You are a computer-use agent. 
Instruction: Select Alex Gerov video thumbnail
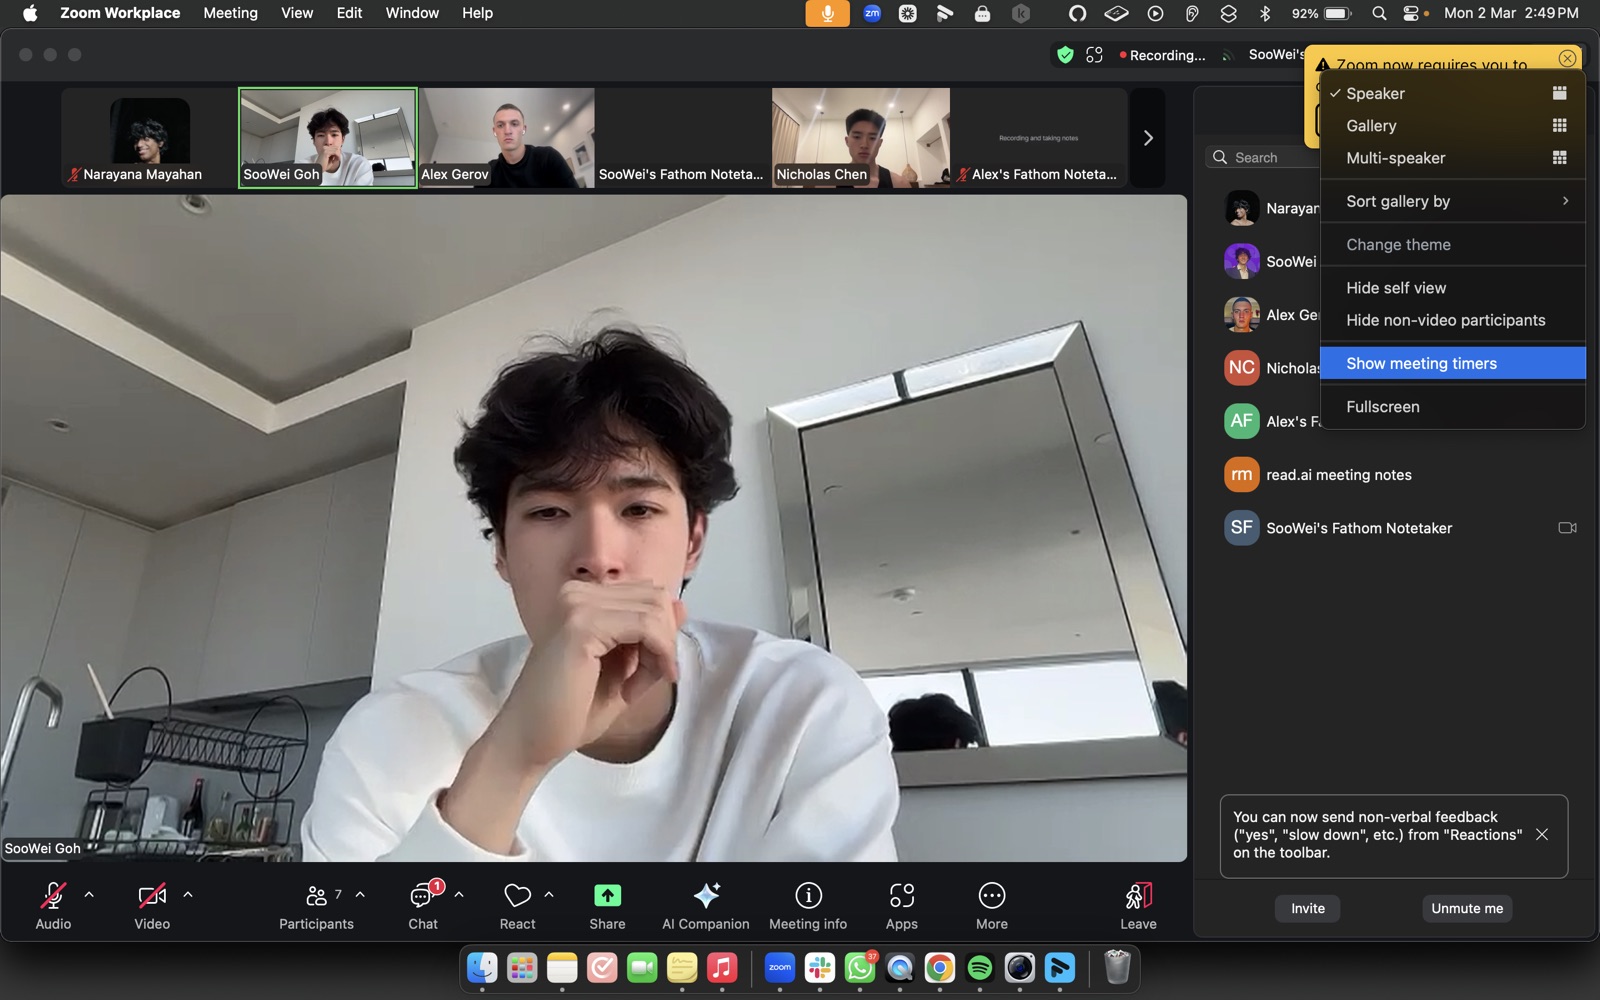[x=507, y=138]
